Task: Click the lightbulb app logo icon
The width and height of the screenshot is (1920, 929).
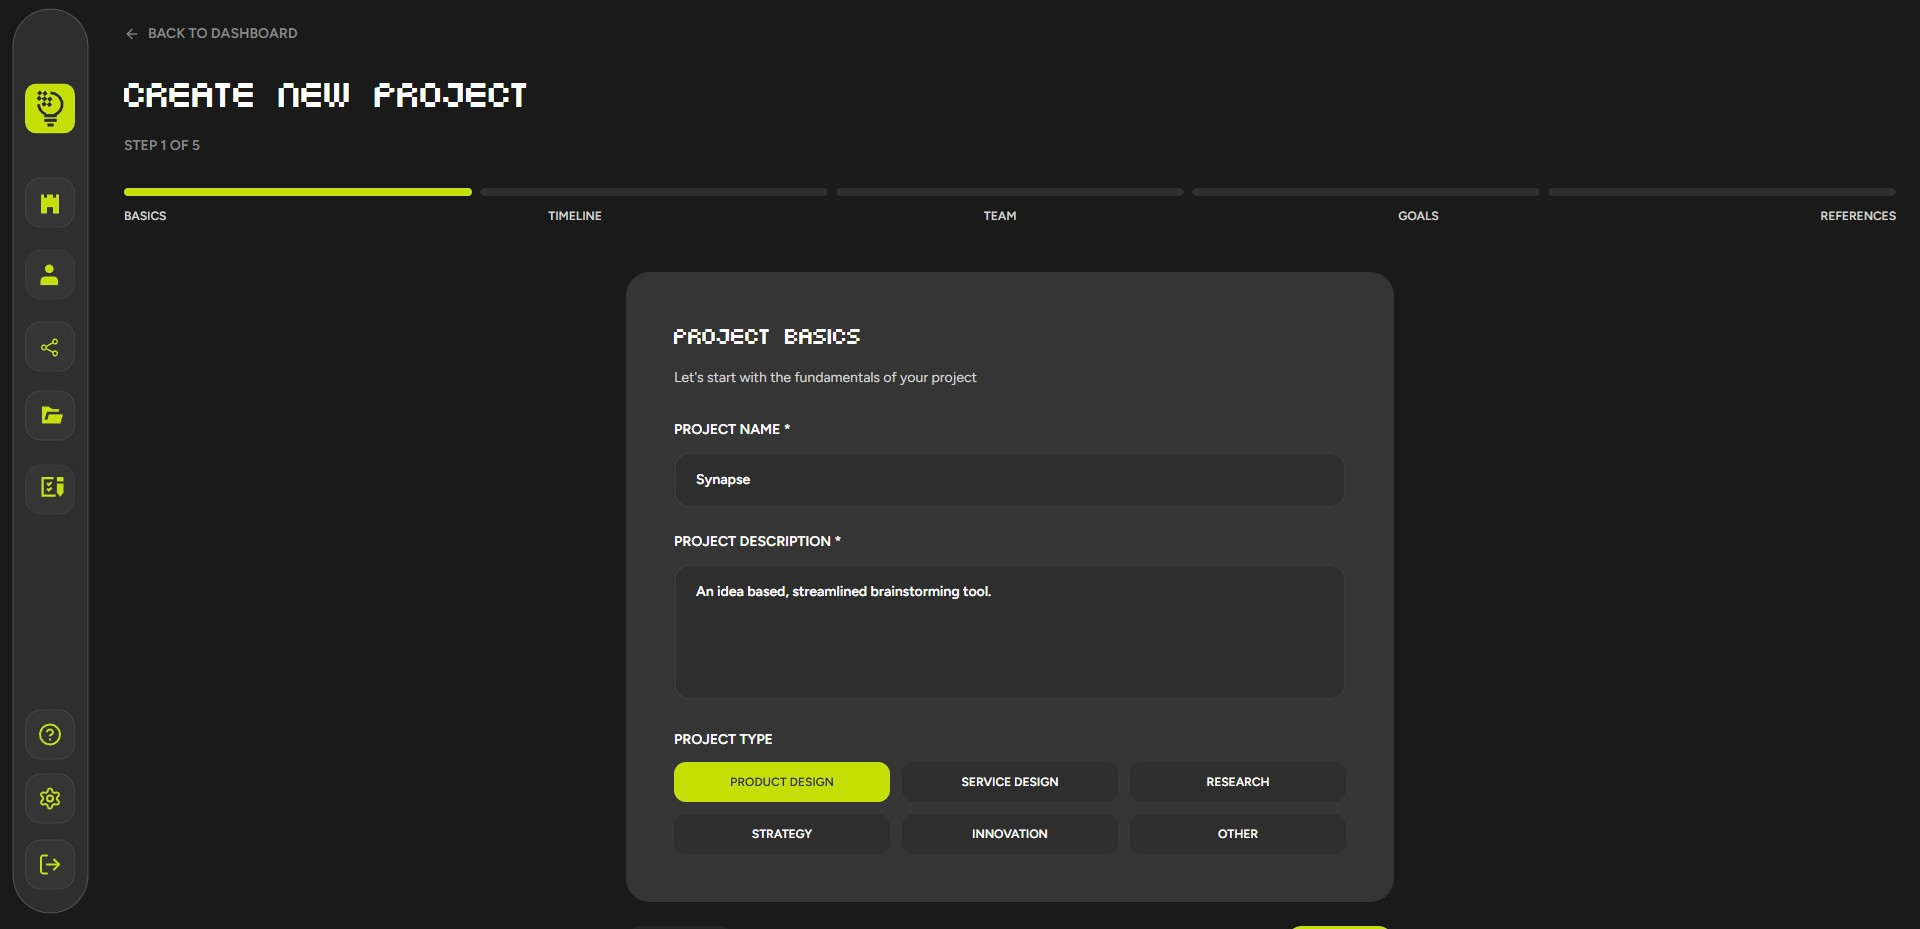Action: (x=50, y=108)
